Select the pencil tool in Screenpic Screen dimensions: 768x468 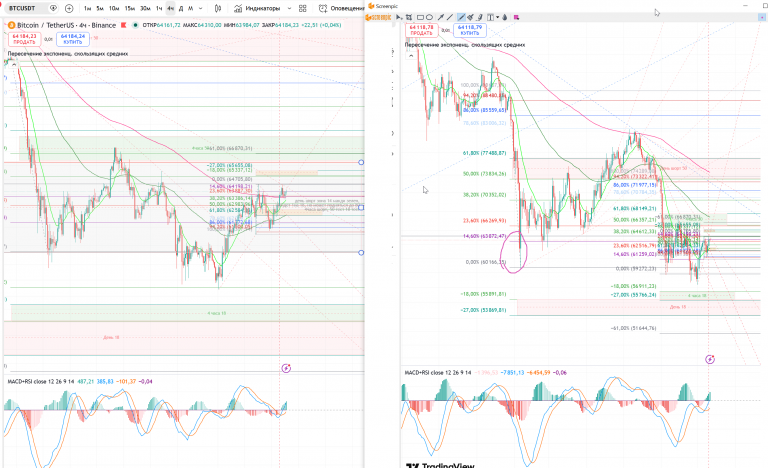point(480,17)
